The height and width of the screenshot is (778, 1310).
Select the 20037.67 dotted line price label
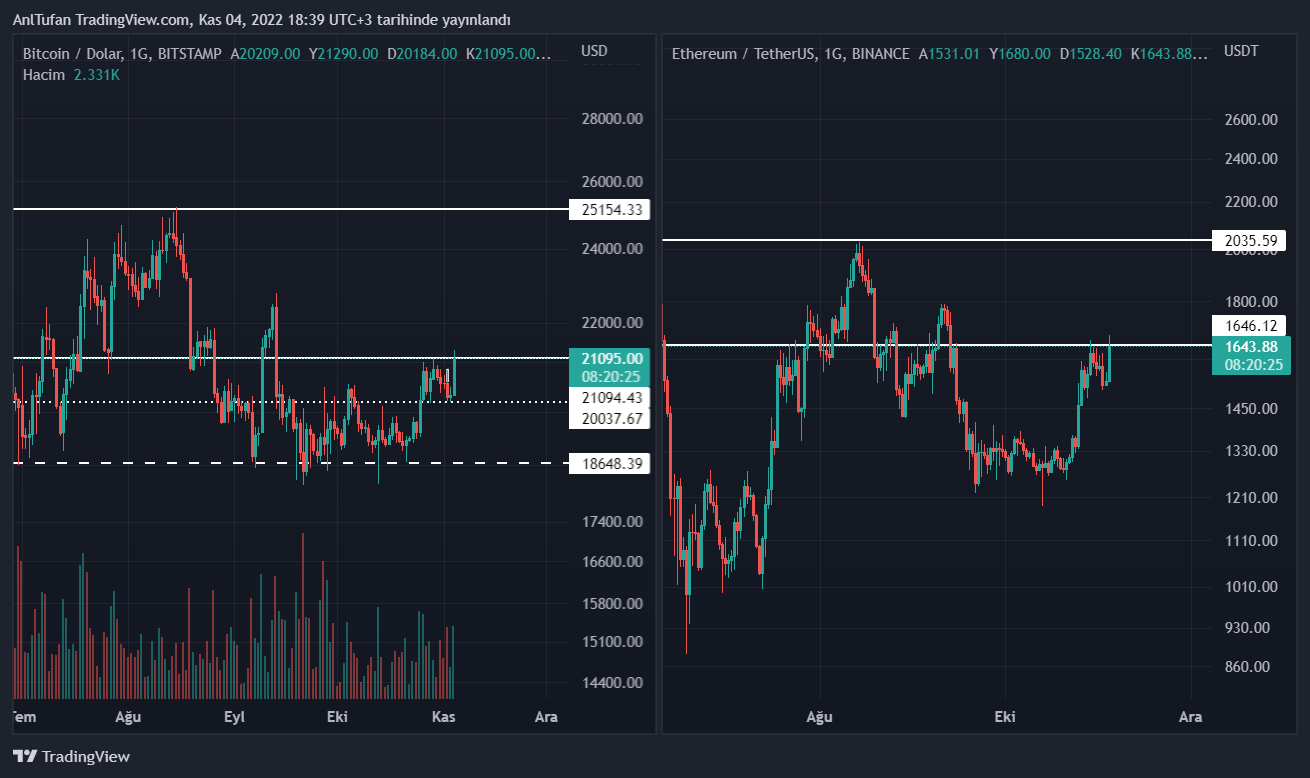[609, 419]
